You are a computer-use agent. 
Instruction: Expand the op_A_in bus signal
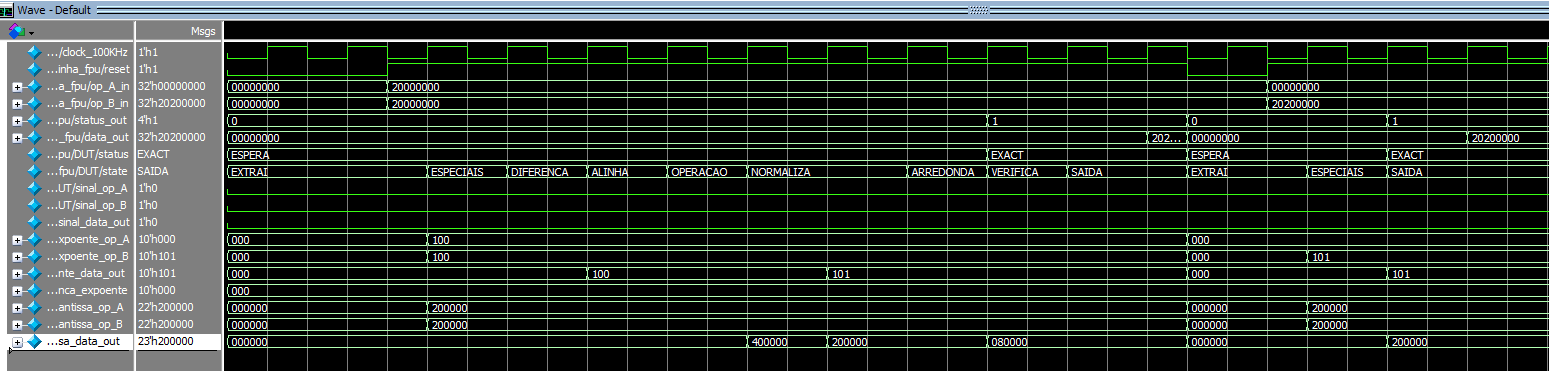pos(17,86)
